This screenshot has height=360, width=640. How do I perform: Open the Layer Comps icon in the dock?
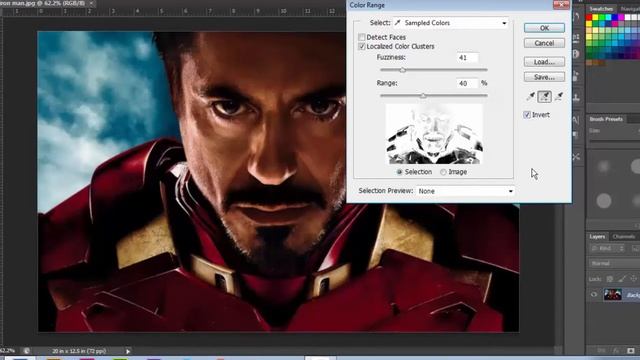point(576,135)
